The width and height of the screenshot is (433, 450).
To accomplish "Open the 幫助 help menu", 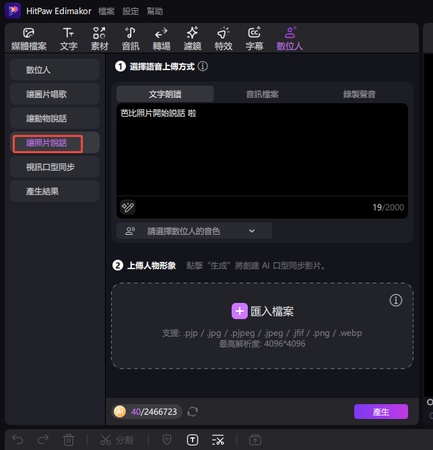I will tap(155, 11).
